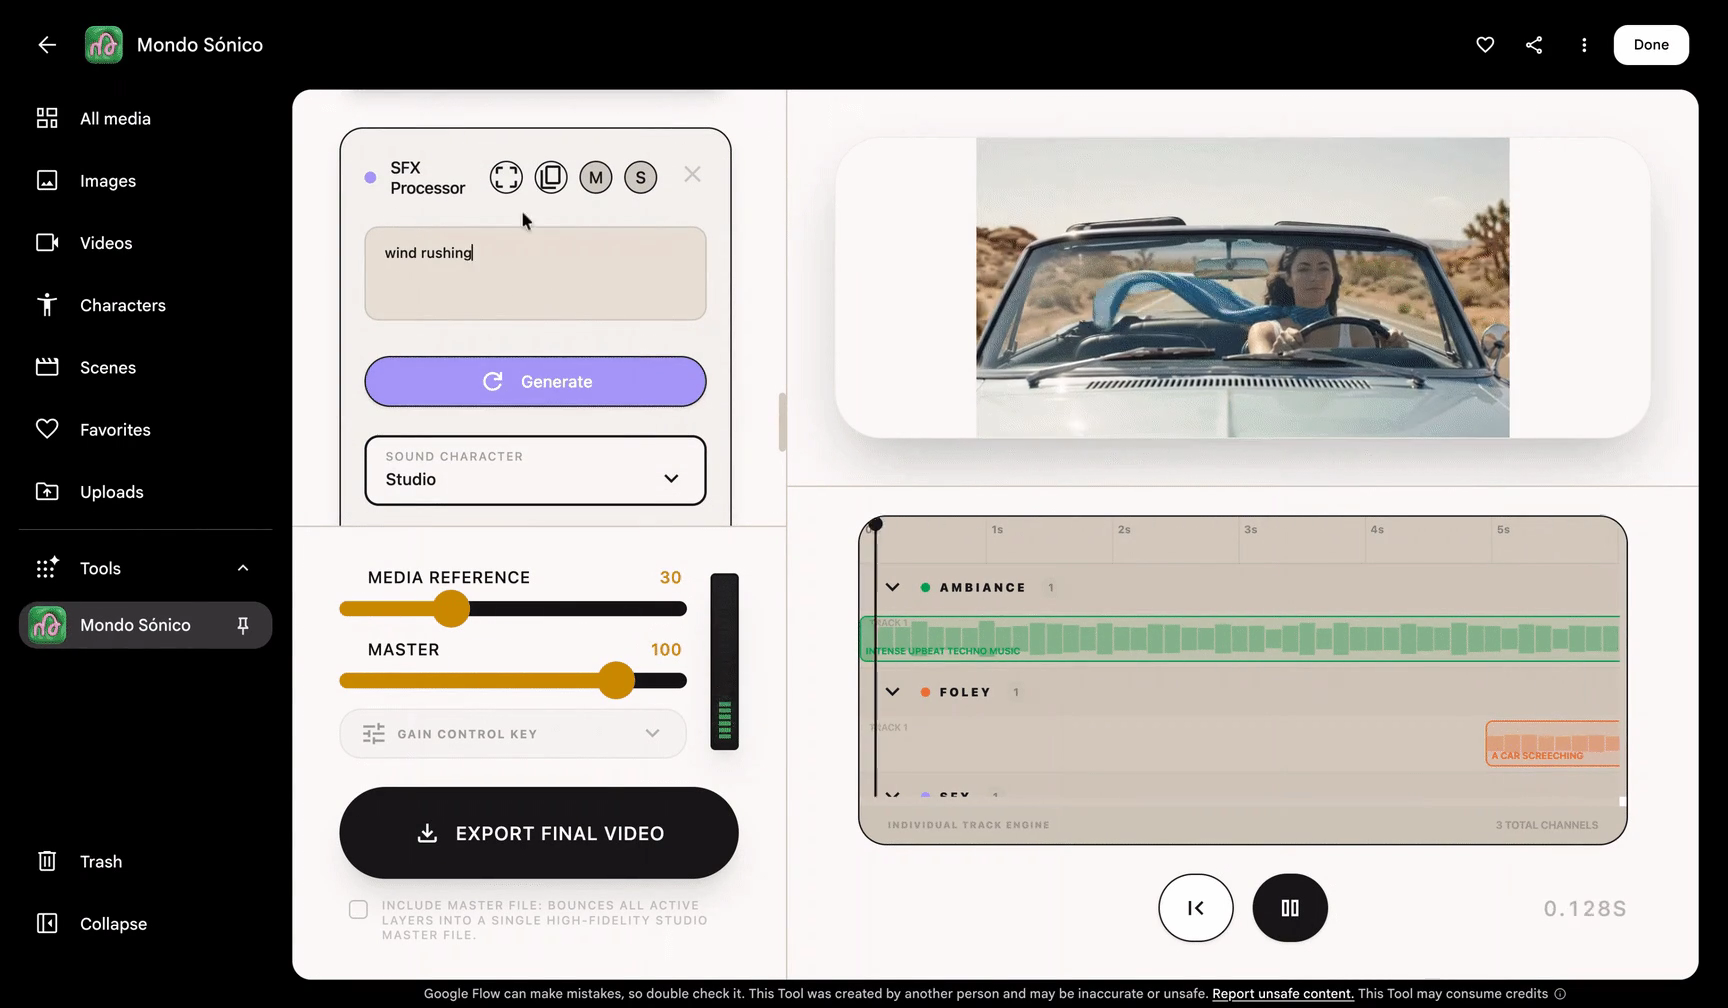Click the SFX Processor purple dot

click(x=370, y=178)
